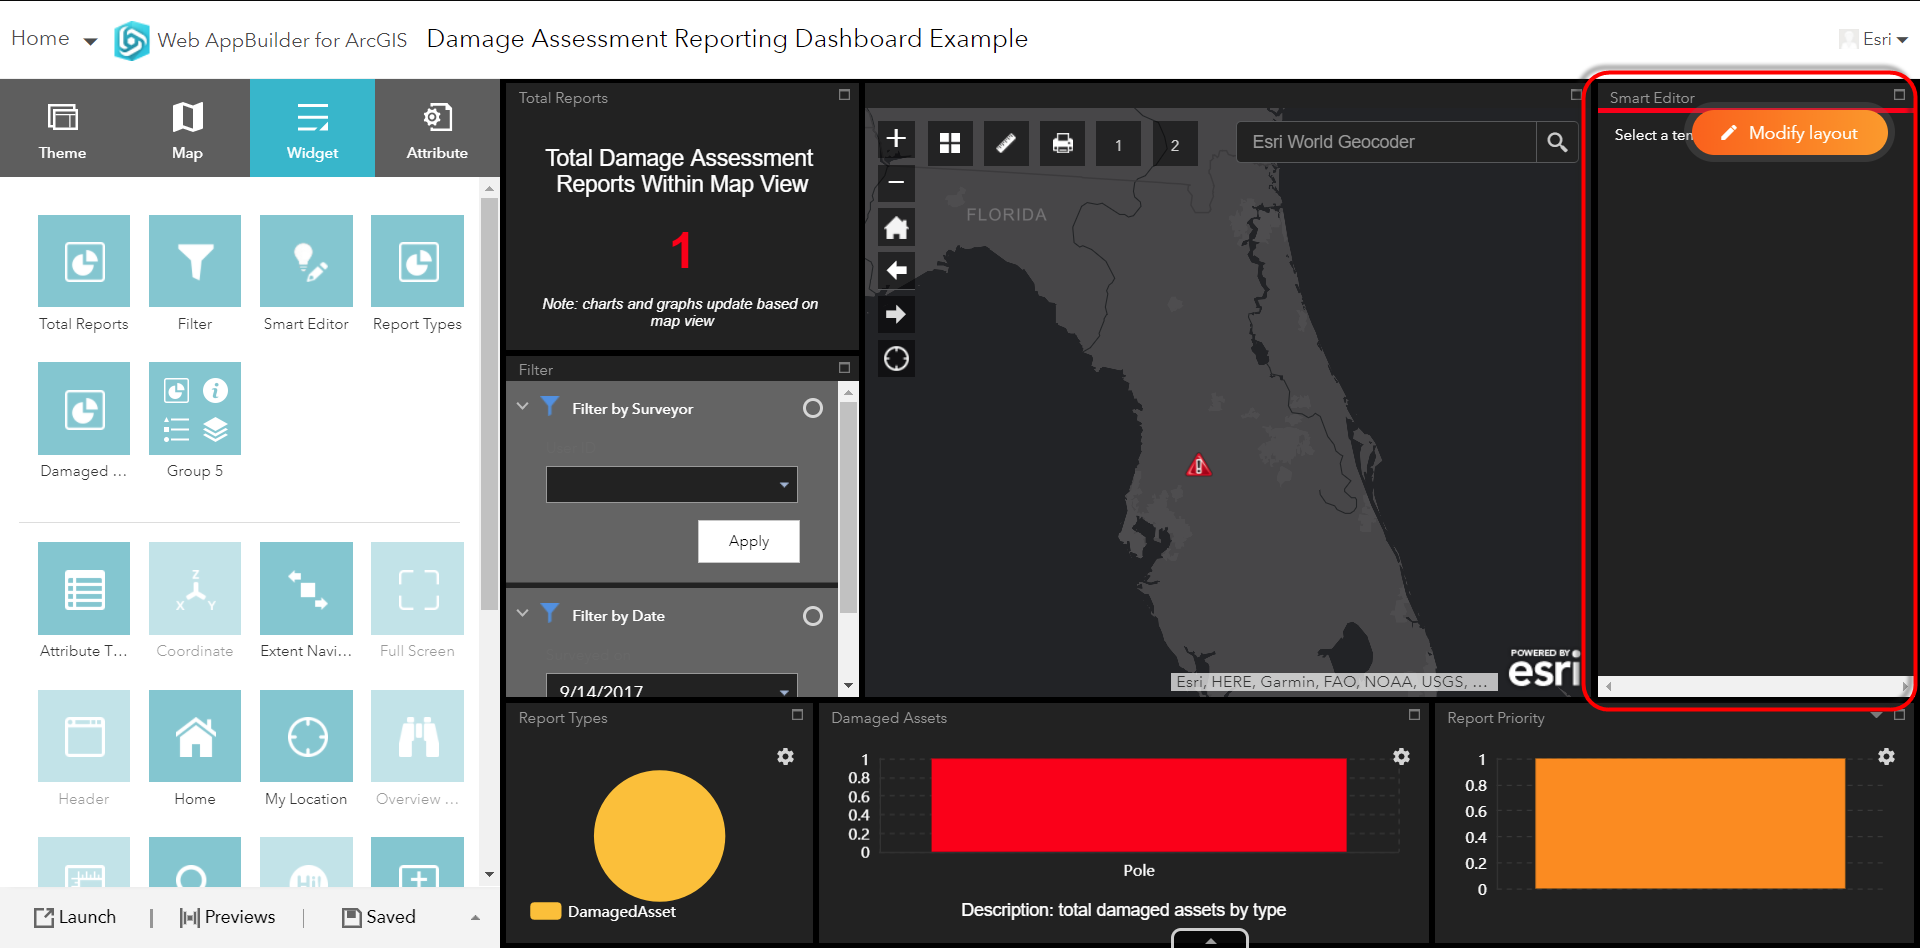Open Damaged Assets chart settings gear

pyautogui.click(x=1401, y=756)
